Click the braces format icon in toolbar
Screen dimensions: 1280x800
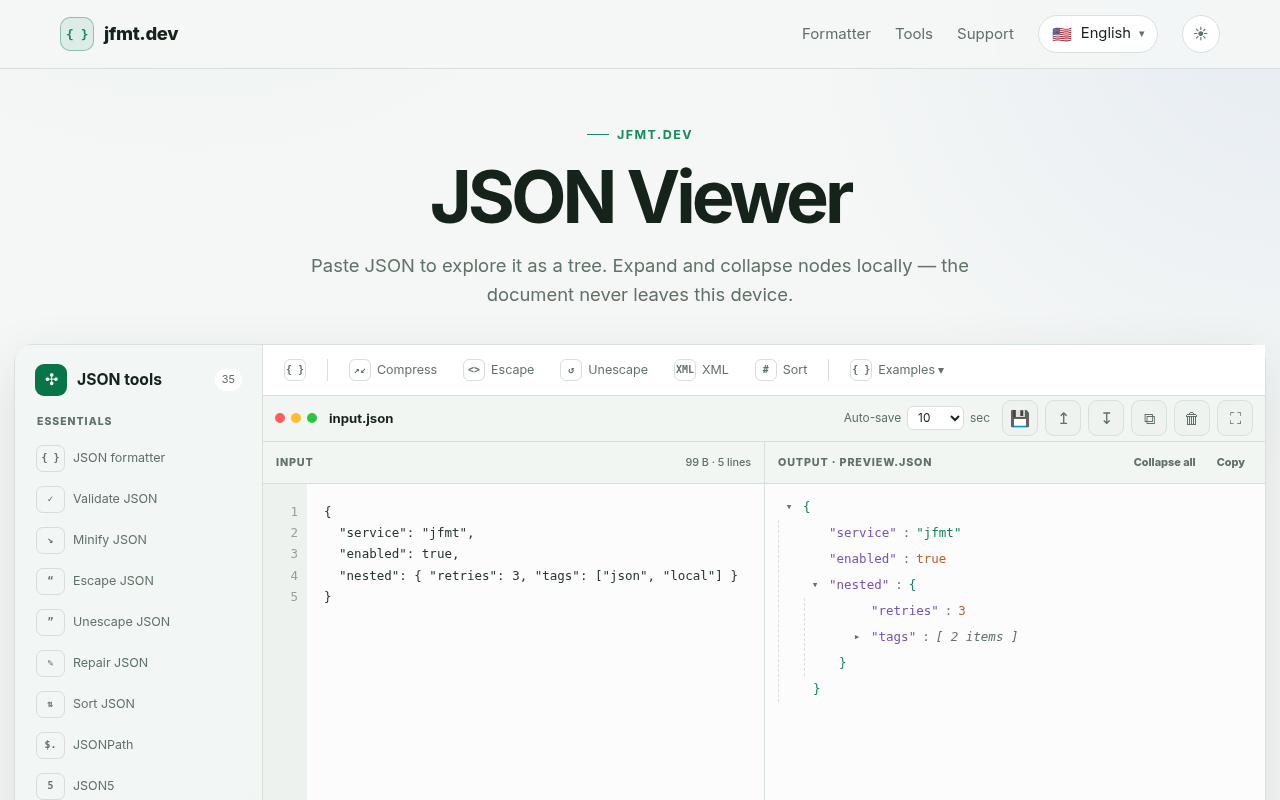295,370
